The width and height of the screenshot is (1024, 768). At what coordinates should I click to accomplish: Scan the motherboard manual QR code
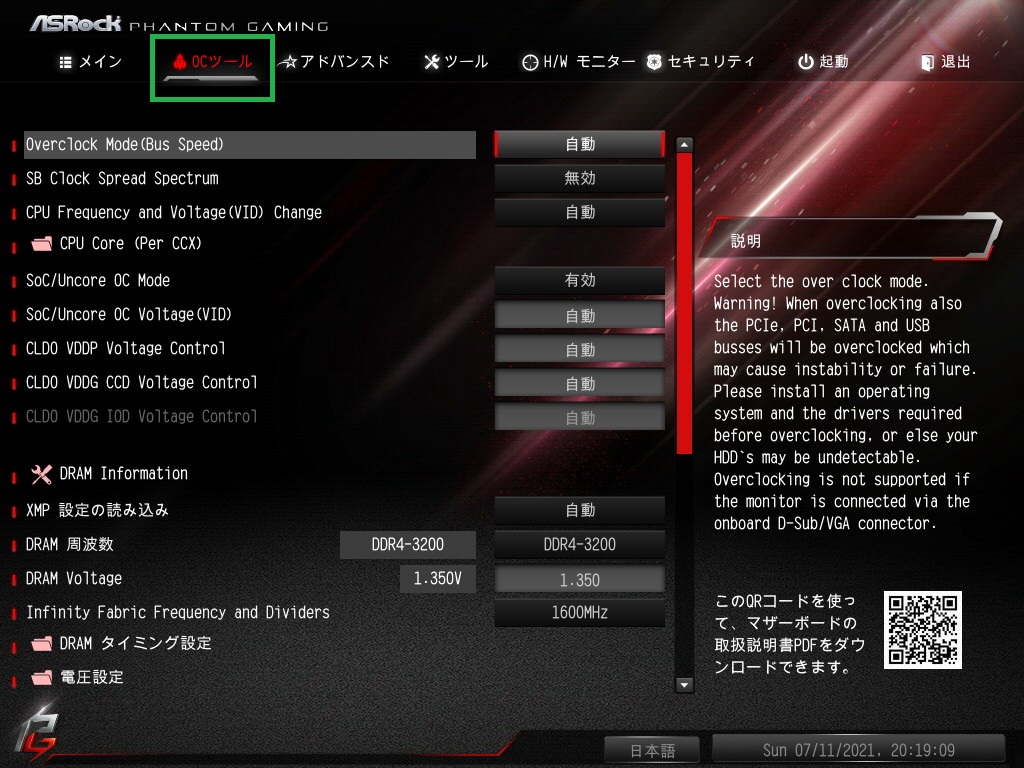pos(923,630)
